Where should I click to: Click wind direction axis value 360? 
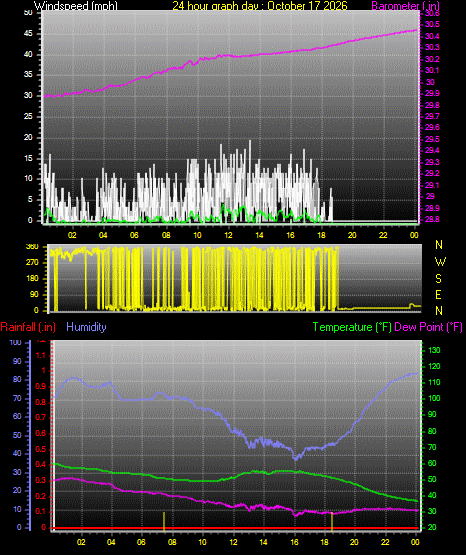click(x=32, y=247)
